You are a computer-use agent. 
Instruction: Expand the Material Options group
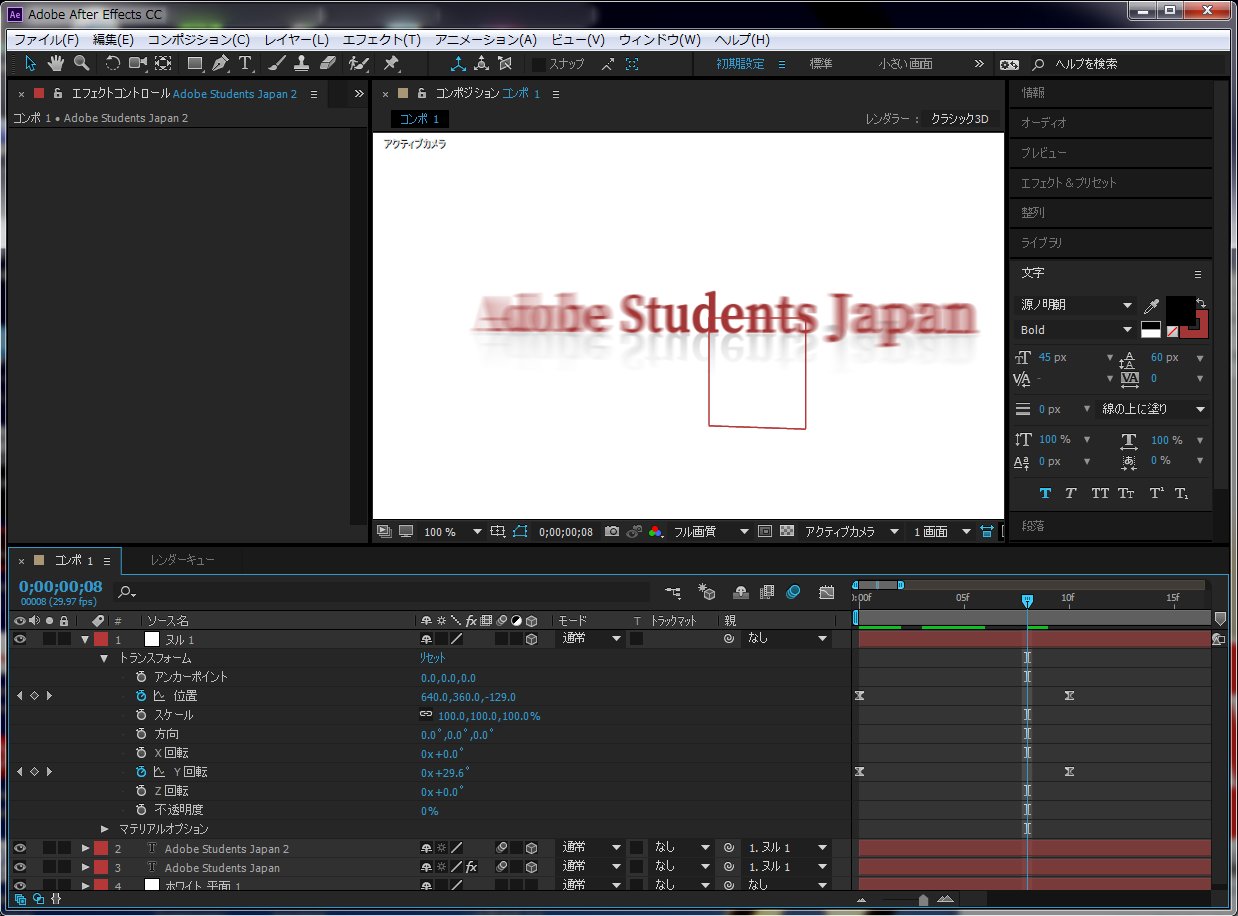[x=105, y=829]
